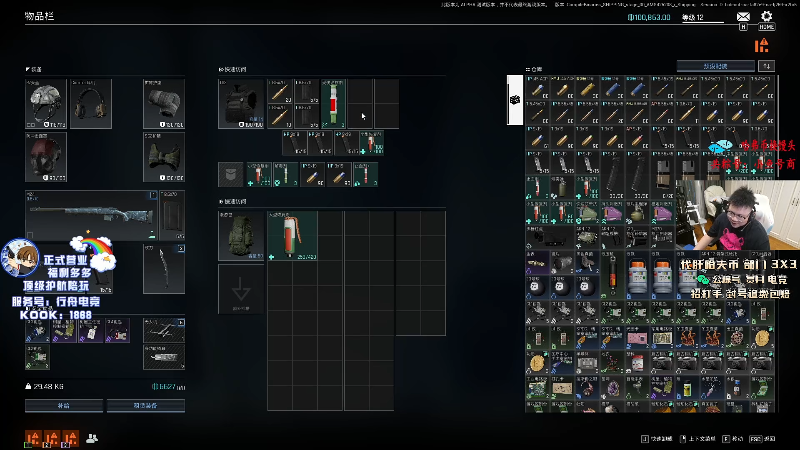Click the wide button left of sort
Image resolution: width=800 pixels, height=450 pixels.
[x=715, y=66]
